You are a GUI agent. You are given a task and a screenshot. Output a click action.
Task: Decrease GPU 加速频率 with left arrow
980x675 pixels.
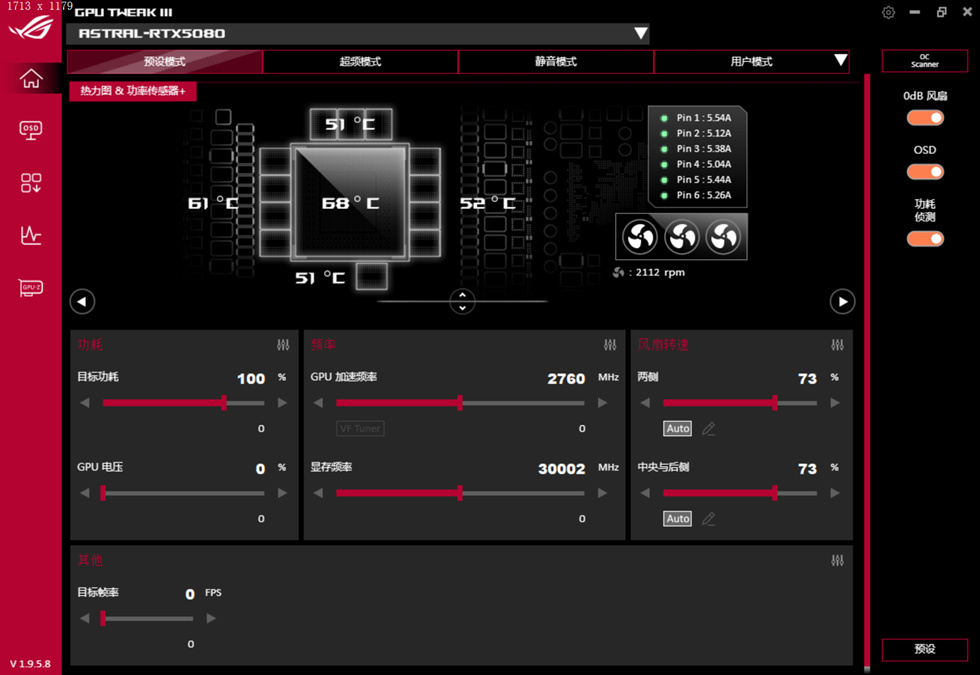[318, 403]
